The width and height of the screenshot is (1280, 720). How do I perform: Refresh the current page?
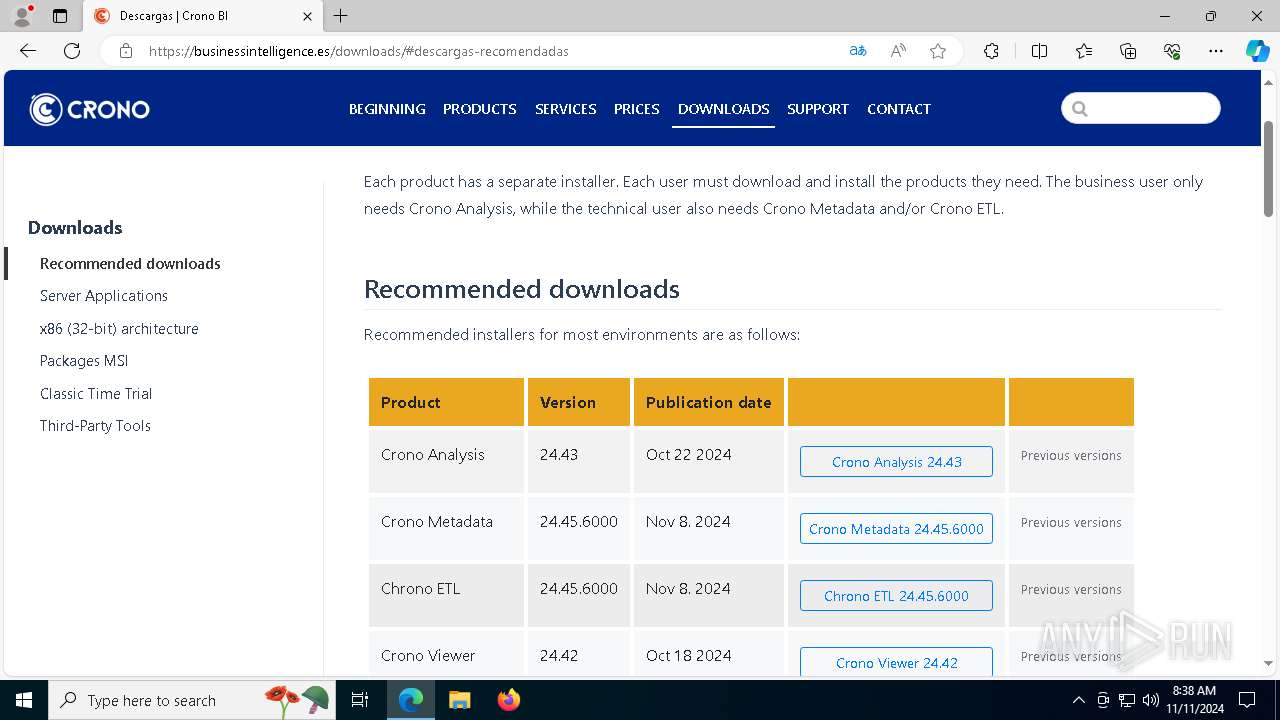pyautogui.click(x=72, y=51)
